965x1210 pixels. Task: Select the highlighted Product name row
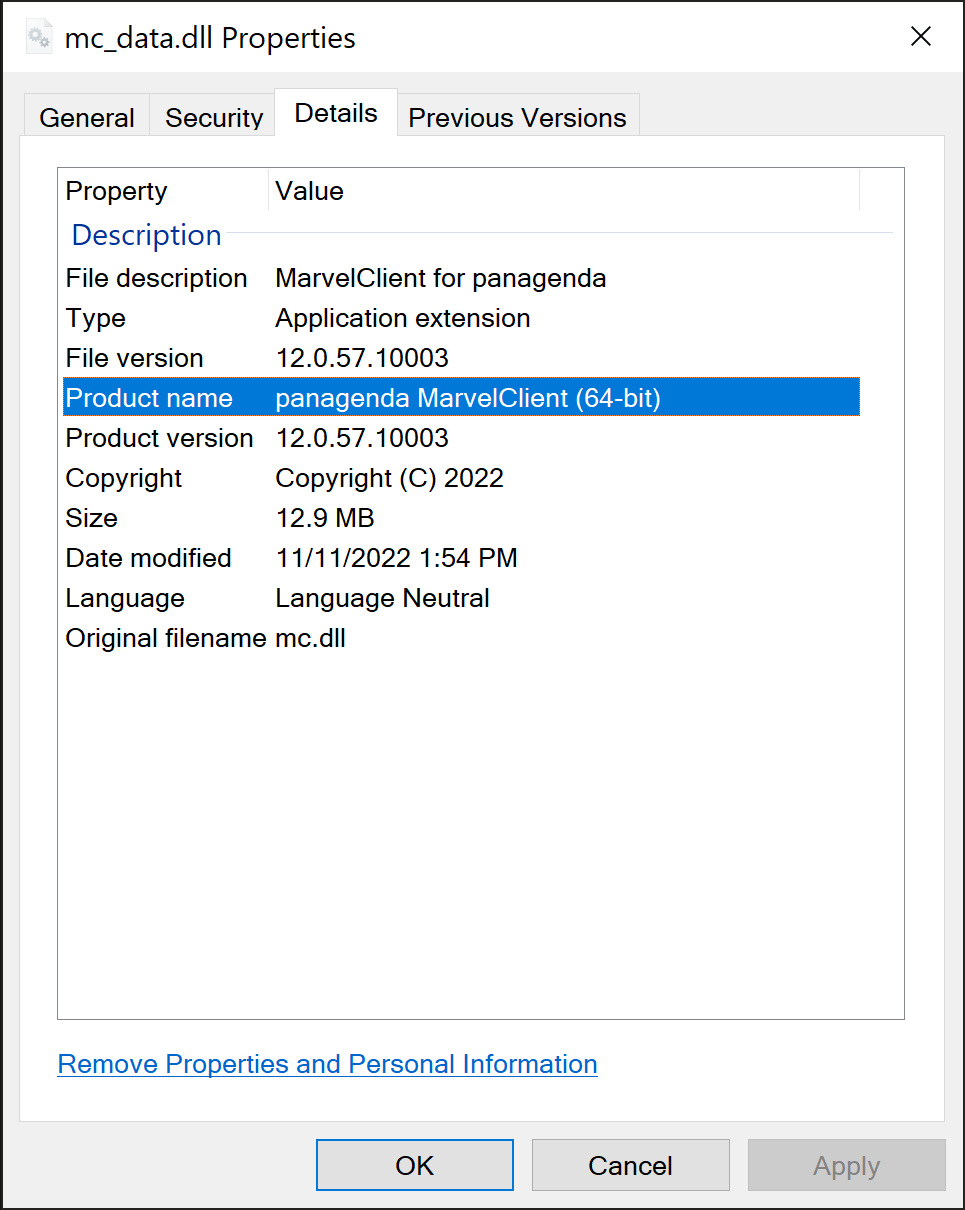tap(461, 398)
